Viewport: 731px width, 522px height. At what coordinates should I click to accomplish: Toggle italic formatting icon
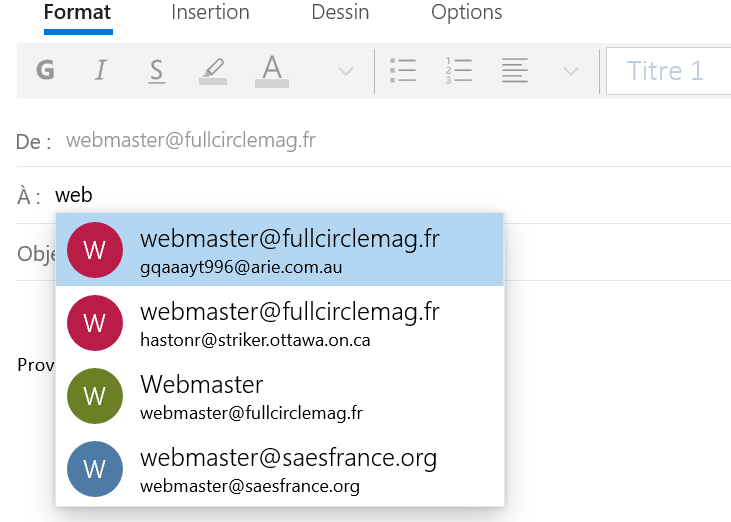click(x=100, y=71)
